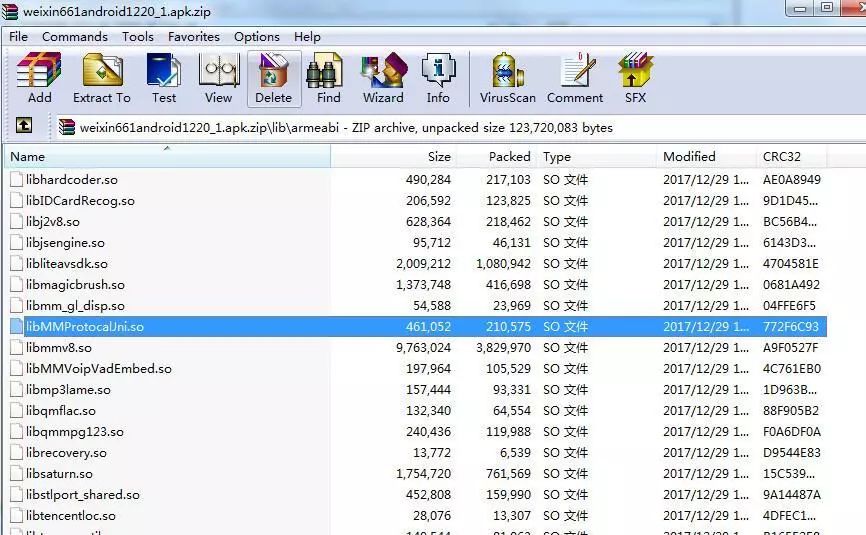The width and height of the screenshot is (866, 535).
Task: Create self-extractor with SFX icon
Action: (x=635, y=78)
